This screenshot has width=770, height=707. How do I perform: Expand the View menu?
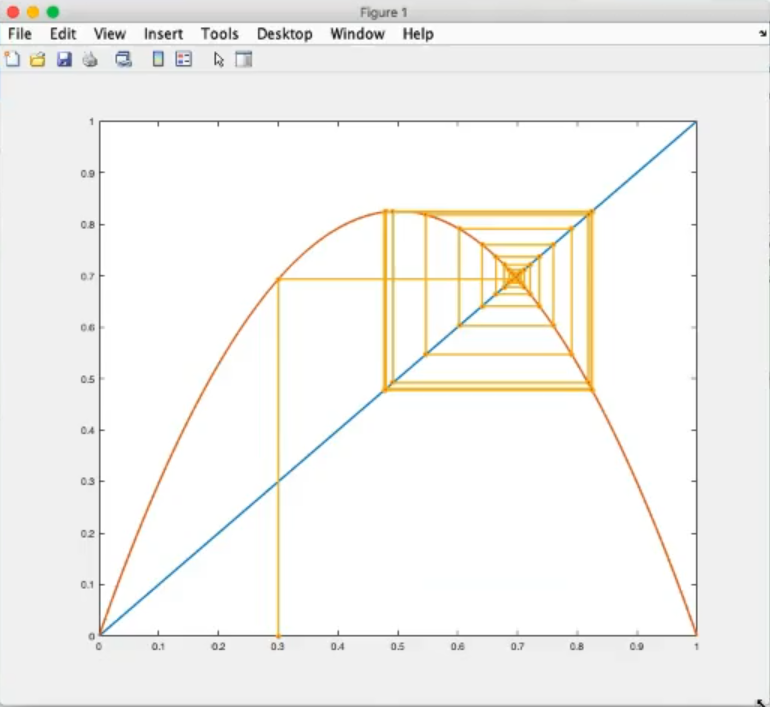[x=110, y=34]
